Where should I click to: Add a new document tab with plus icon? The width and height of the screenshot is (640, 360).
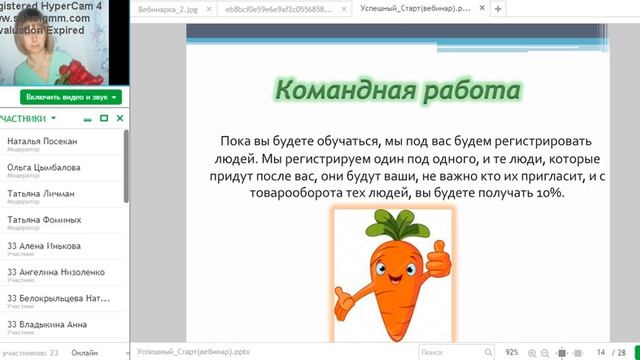point(498,9)
